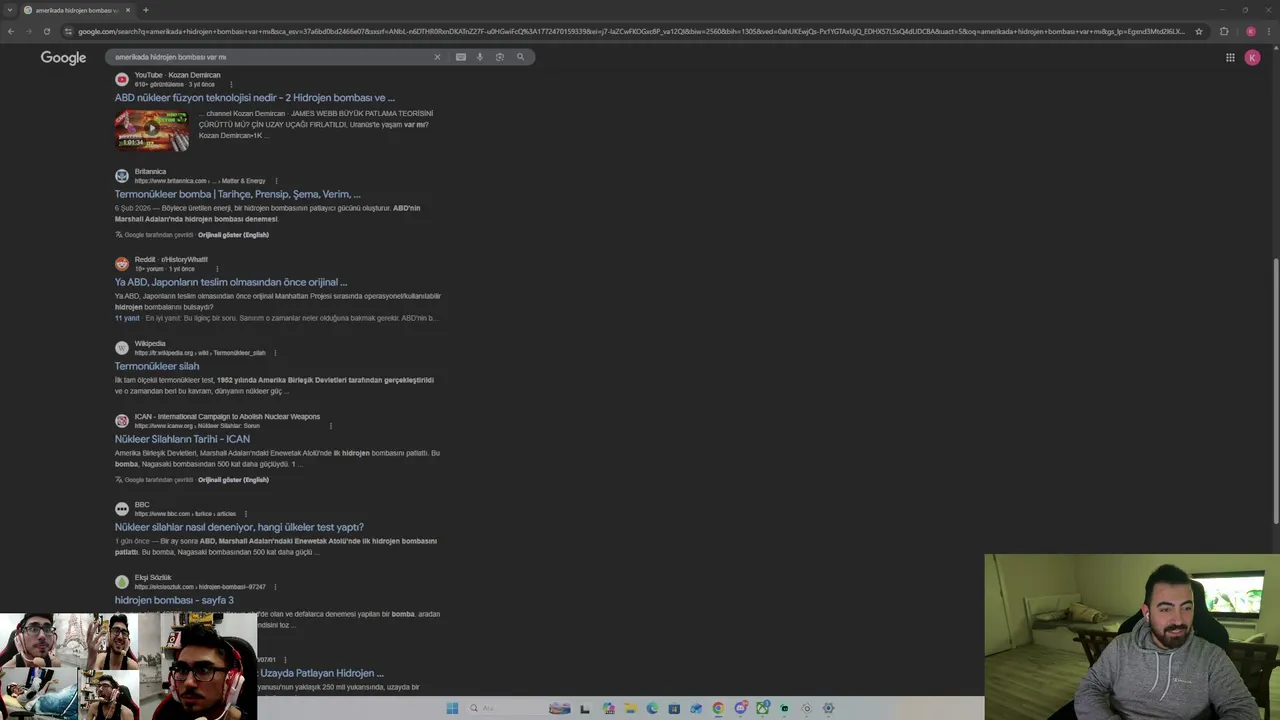Open the Google apps grid

1230,58
